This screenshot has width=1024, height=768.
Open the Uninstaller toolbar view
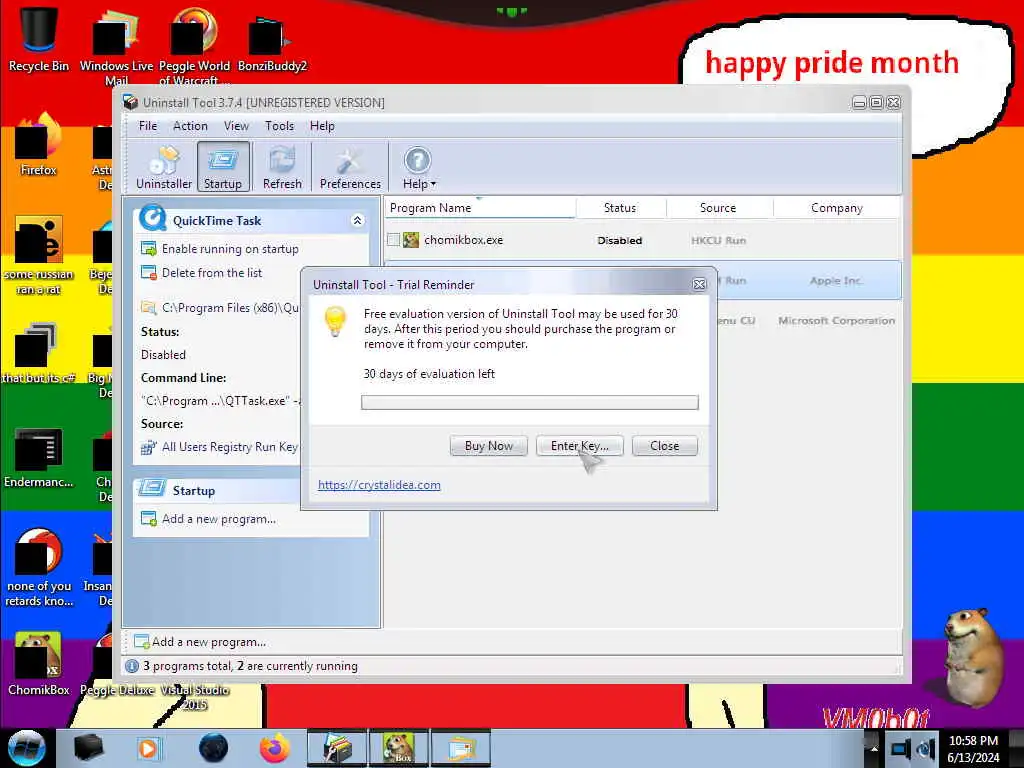click(164, 167)
